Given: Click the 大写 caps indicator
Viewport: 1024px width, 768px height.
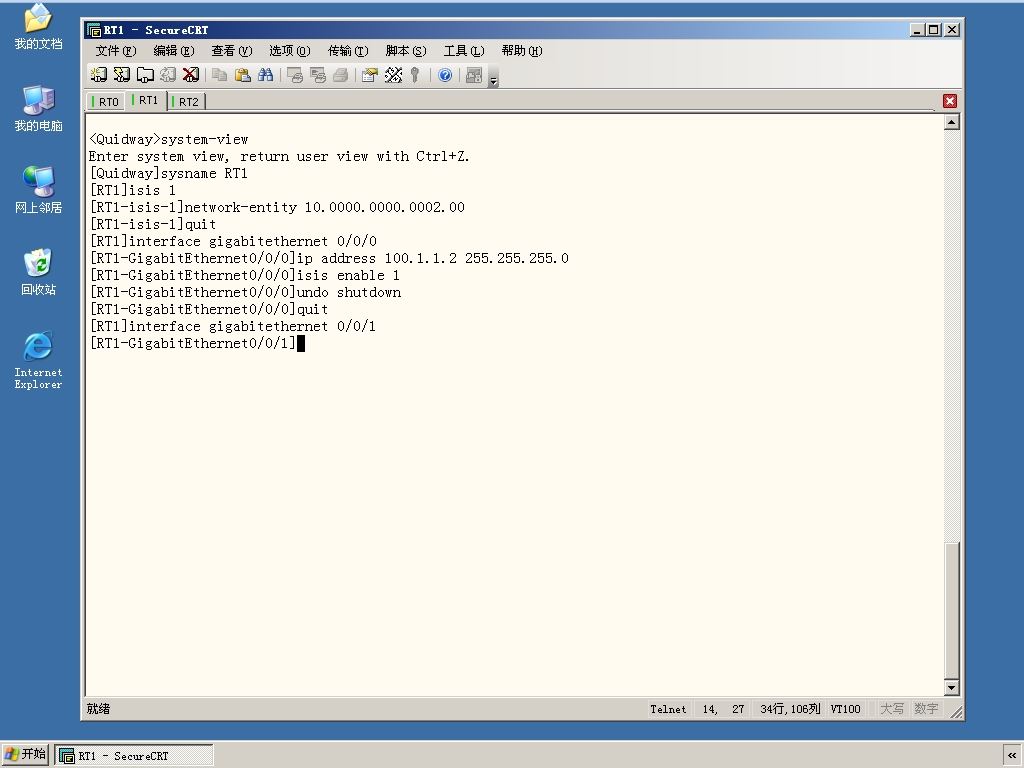Looking at the screenshot, I should (891, 709).
